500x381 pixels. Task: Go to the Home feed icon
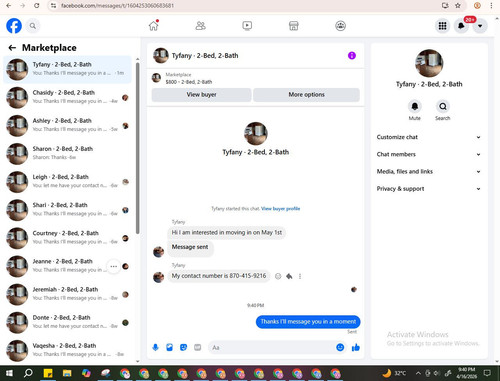[154, 26]
